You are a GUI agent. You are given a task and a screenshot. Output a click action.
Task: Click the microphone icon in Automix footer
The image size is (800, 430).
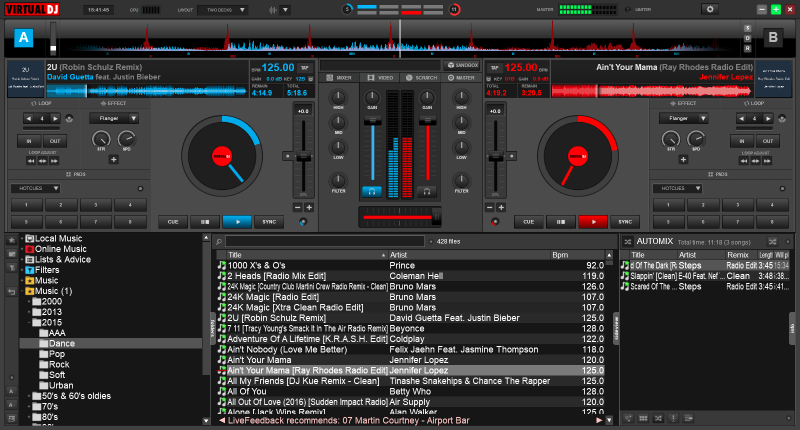(673, 418)
